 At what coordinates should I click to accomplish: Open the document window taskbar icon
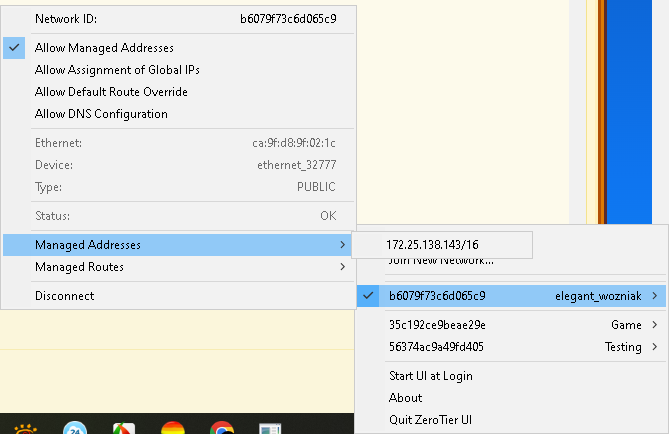270,428
